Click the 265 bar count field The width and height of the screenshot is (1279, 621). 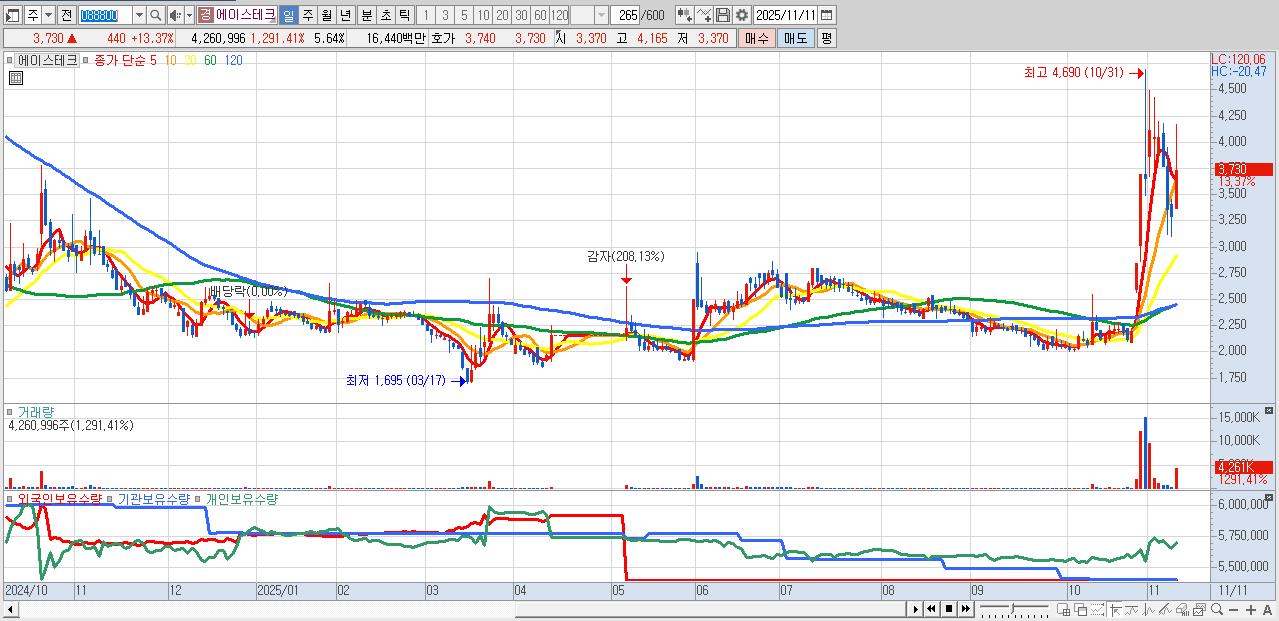pyautogui.click(x=626, y=15)
